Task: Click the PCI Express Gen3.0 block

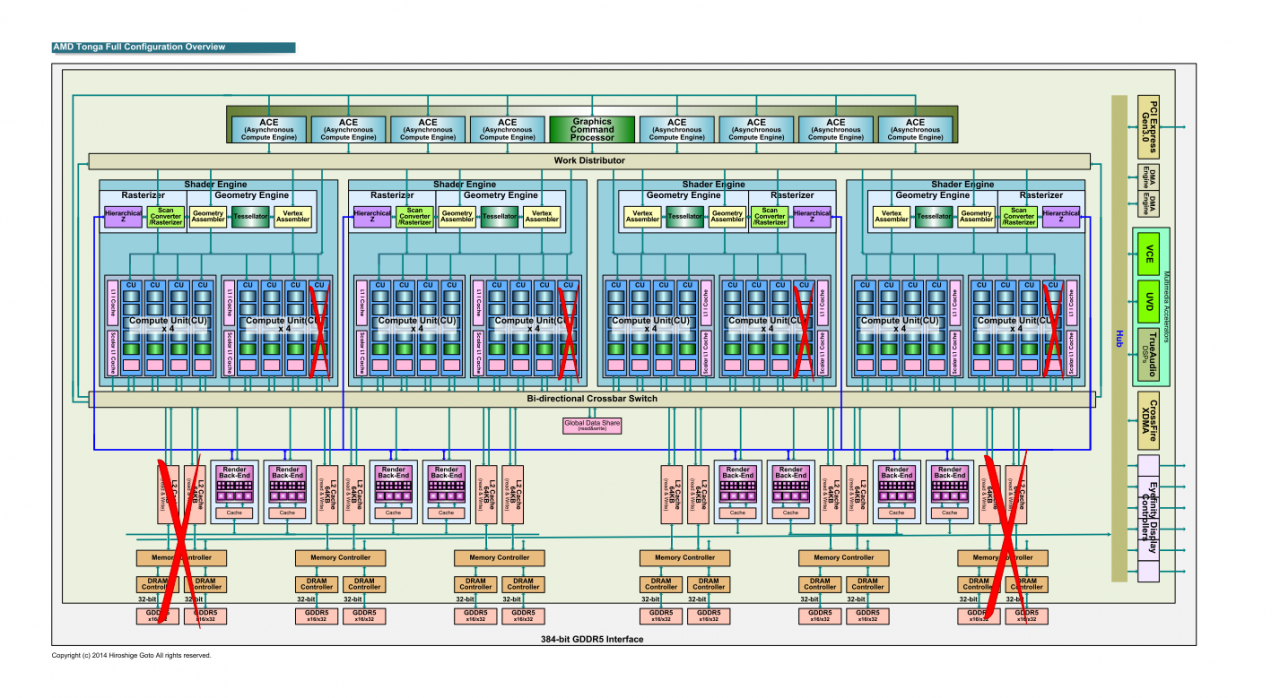Action: click(1149, 125)
